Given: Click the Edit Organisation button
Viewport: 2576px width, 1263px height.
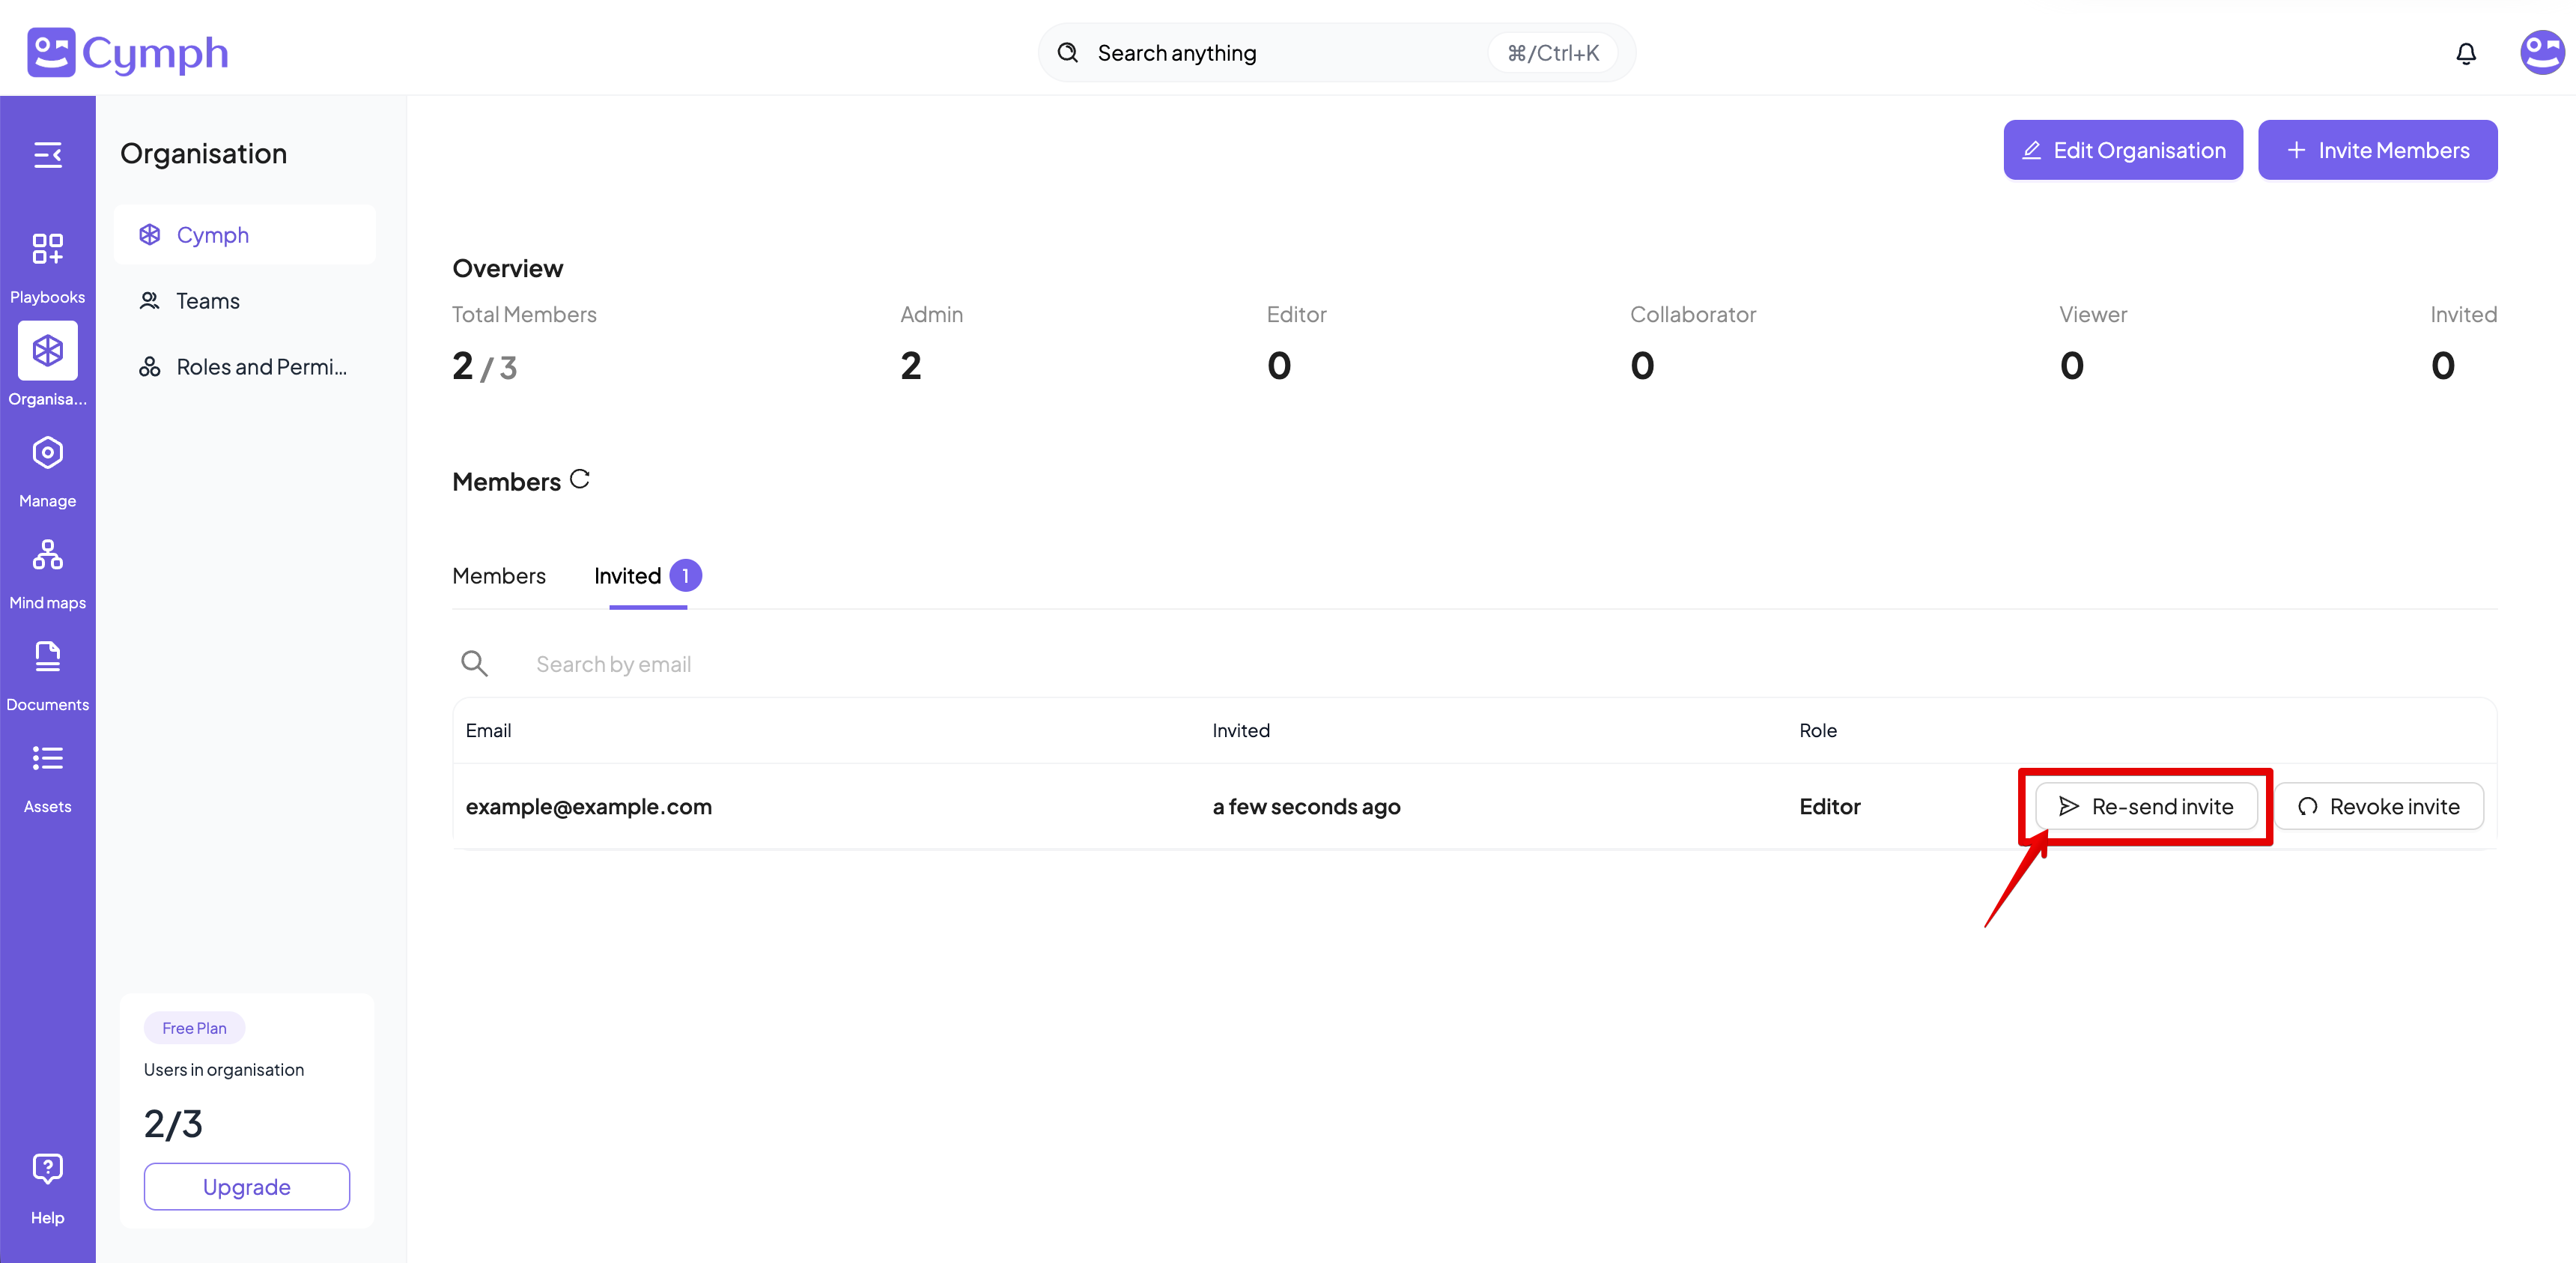Looking at the screenshot, I should click(2122, 150).
